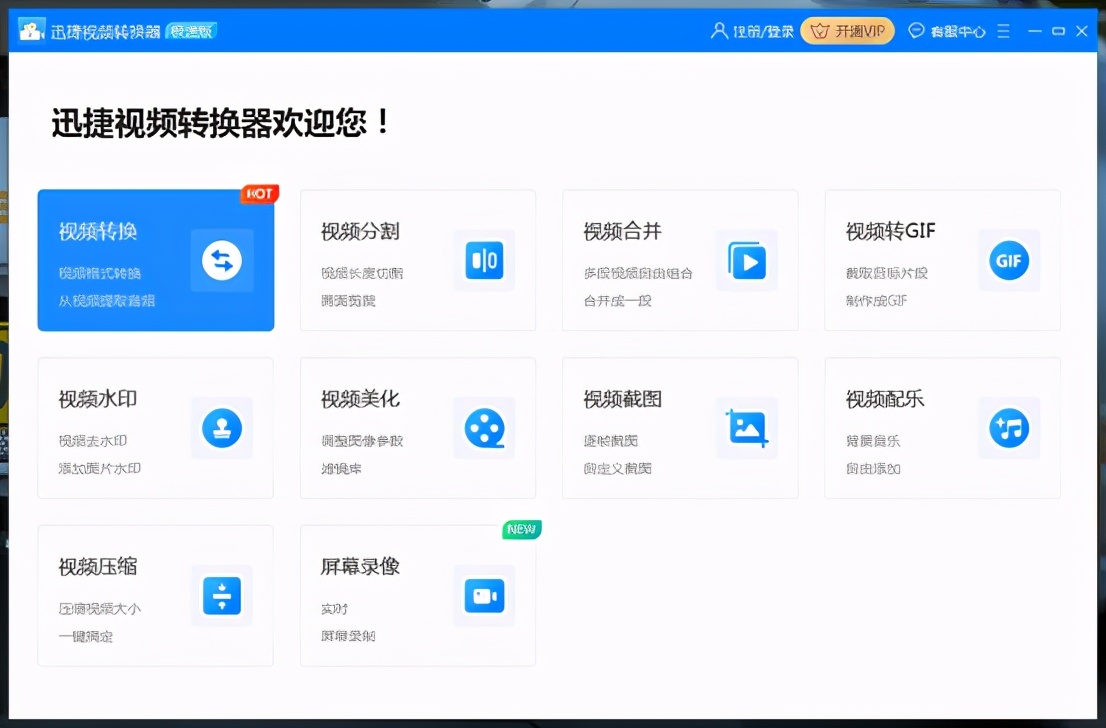Maximize the converter window

1058,31
